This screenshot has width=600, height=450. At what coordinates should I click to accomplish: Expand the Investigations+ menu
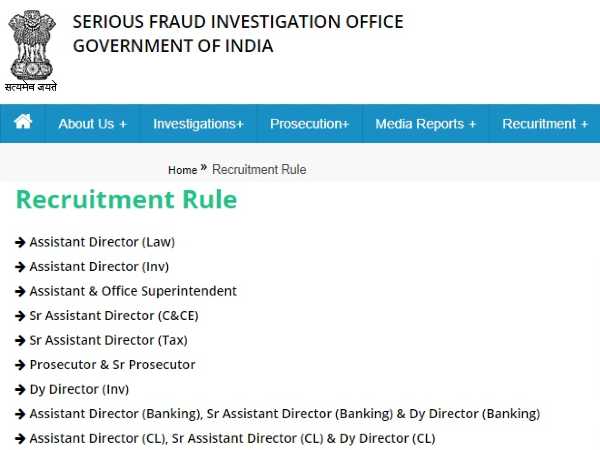click(x=198, y=124)
